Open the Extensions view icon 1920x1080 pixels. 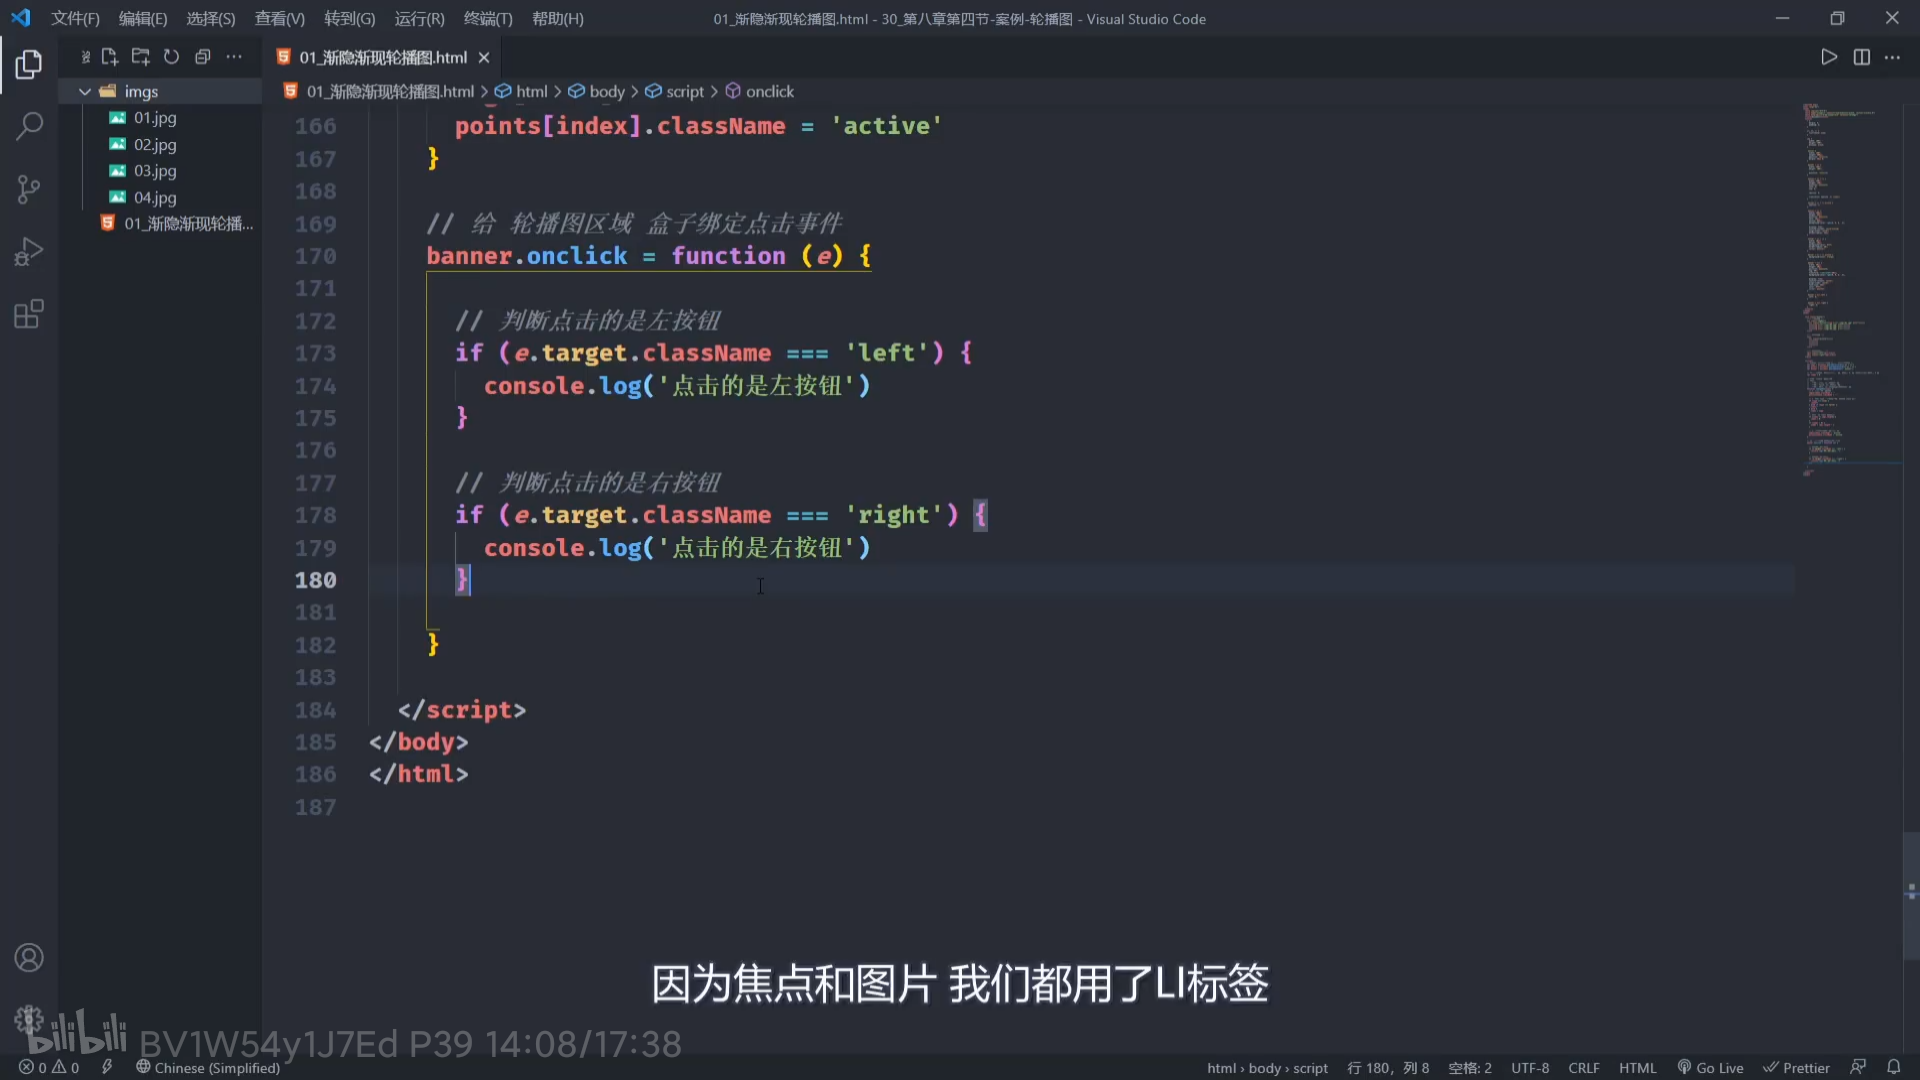pos(29,314)
